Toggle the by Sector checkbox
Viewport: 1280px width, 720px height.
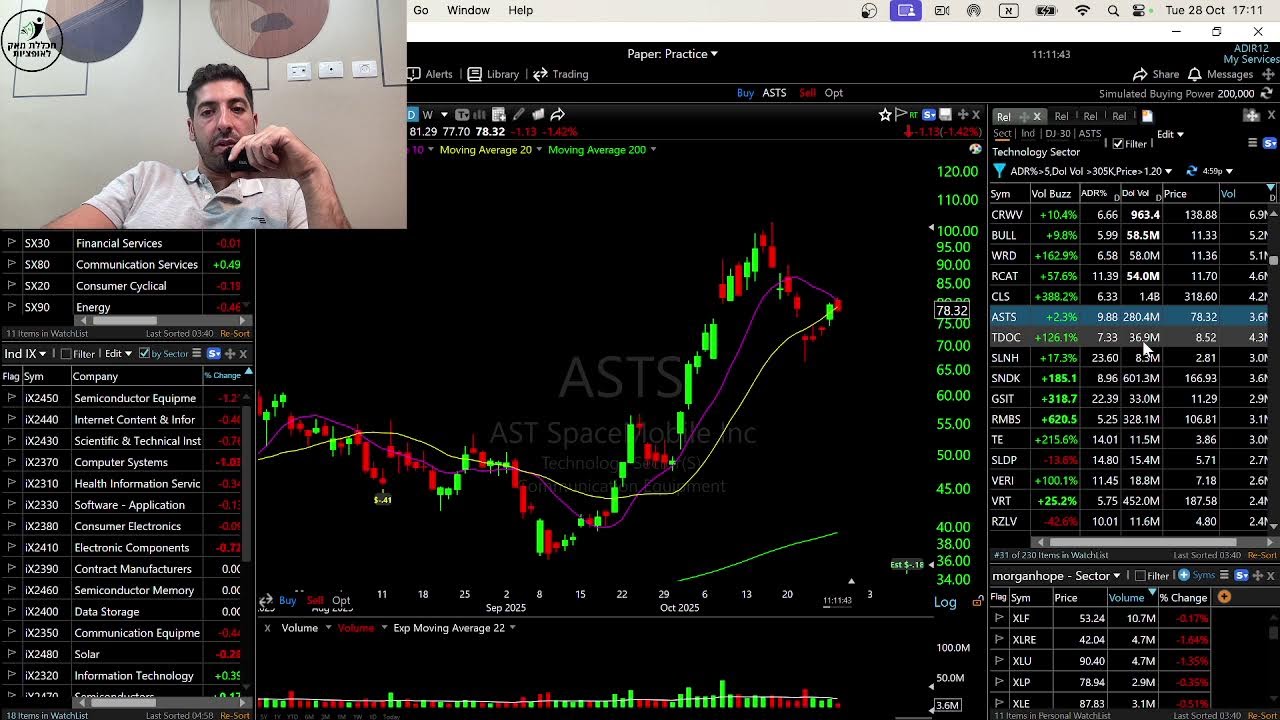point(144,354)
